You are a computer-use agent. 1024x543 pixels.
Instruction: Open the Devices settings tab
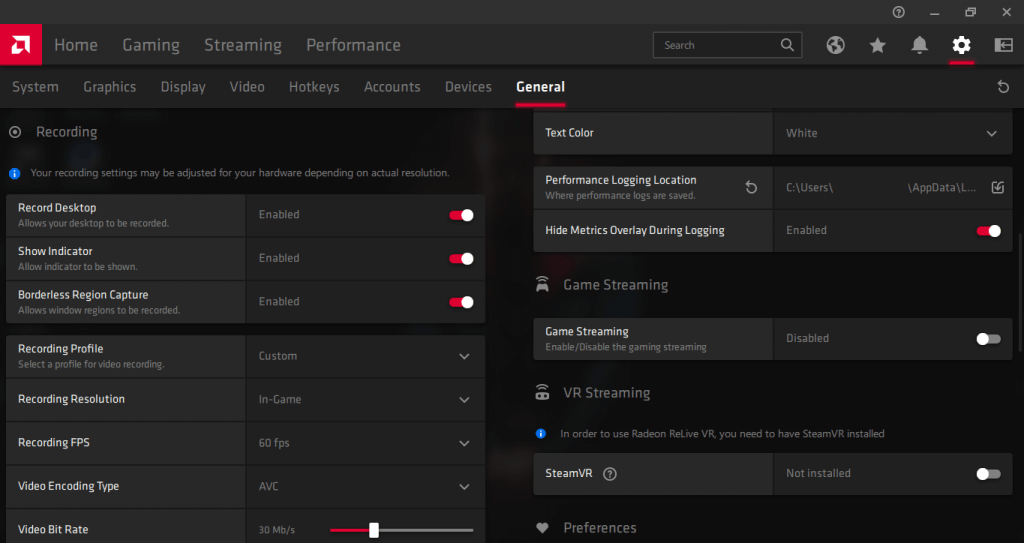coord(468,87)
